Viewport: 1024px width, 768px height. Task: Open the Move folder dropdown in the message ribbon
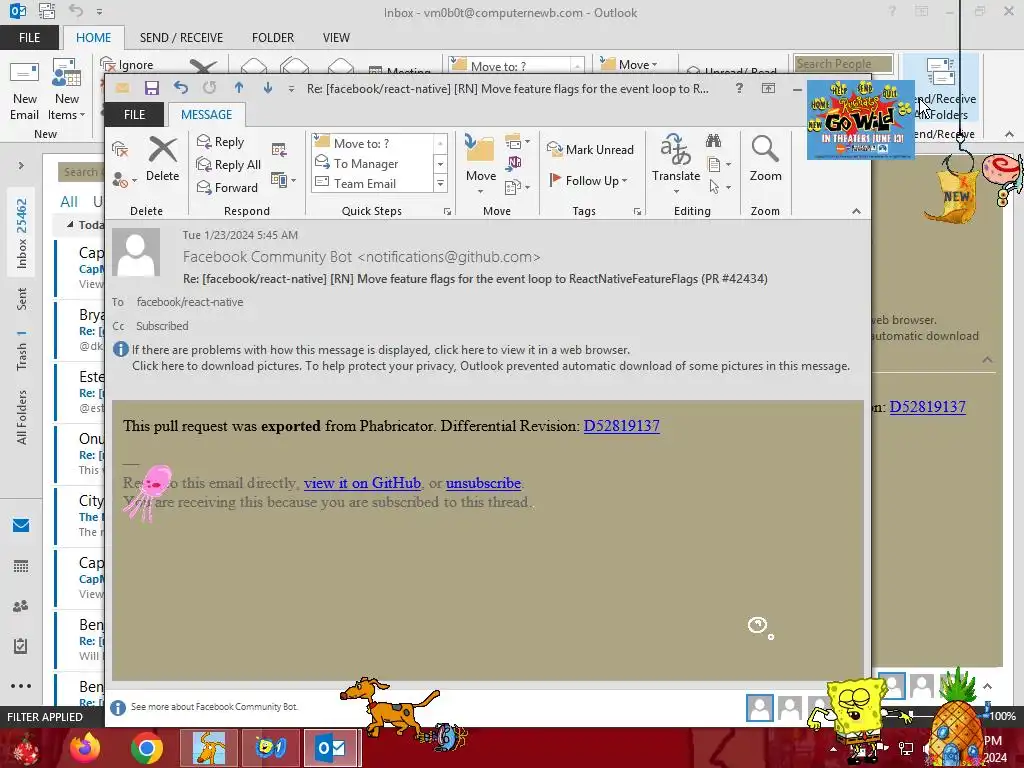[481, 163]
